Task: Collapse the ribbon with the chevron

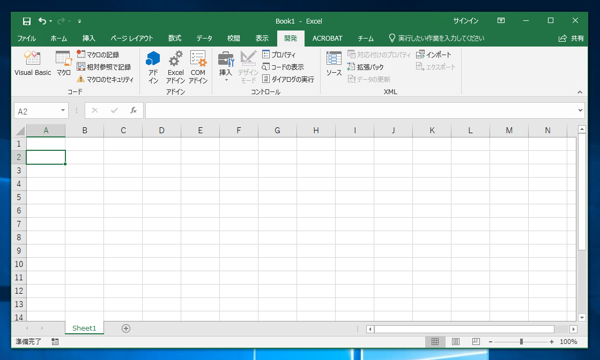Action: point(580,92)
